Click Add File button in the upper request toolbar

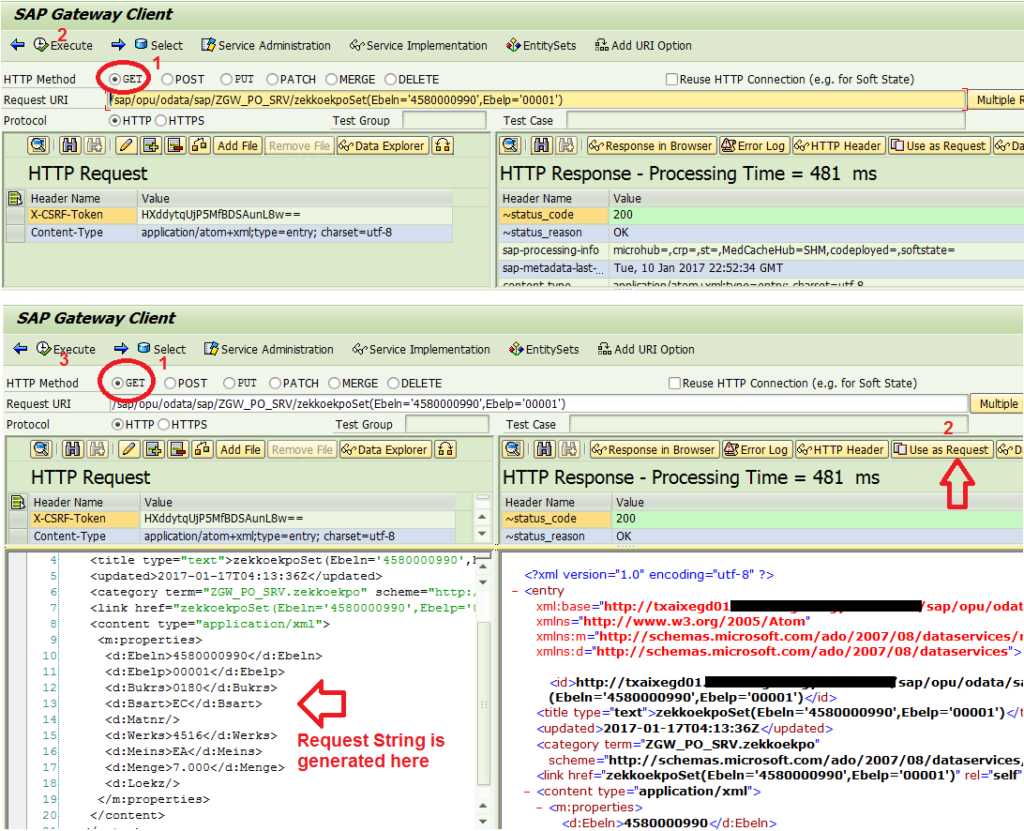pyautogui.click(x=237, y=146)
